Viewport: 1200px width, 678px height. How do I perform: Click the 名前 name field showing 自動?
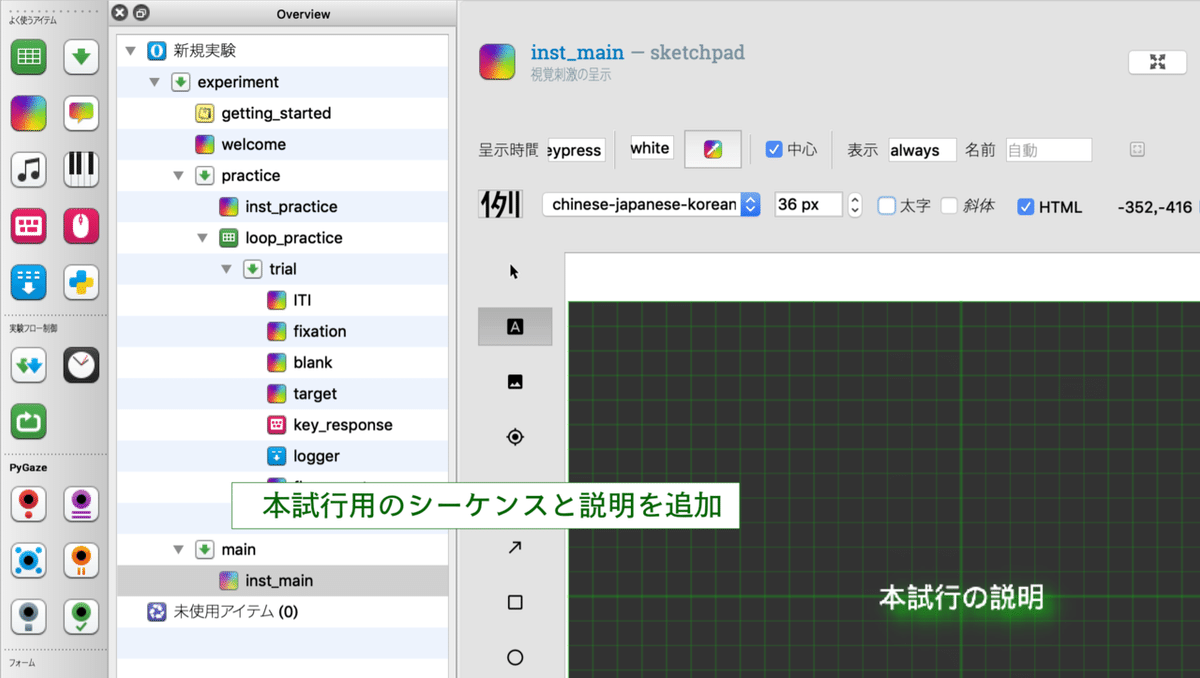(1049, 150)
